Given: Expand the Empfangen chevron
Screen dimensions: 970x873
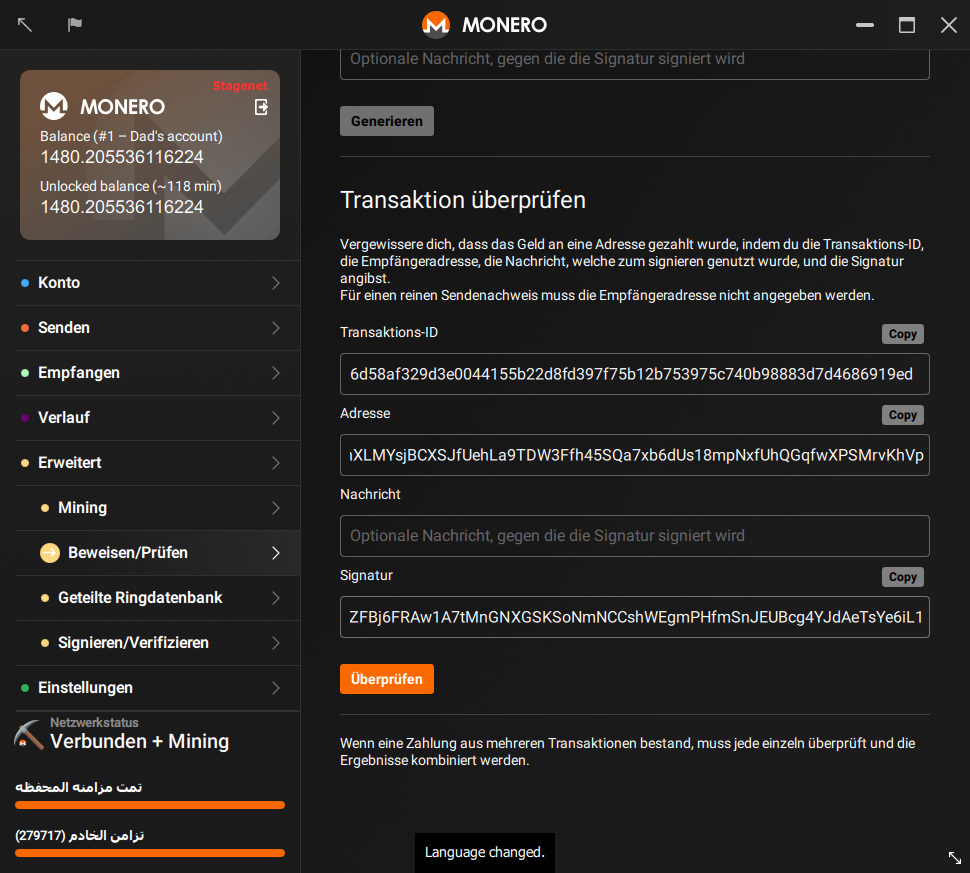Looking at the screenshot, I should coord(276,373).
